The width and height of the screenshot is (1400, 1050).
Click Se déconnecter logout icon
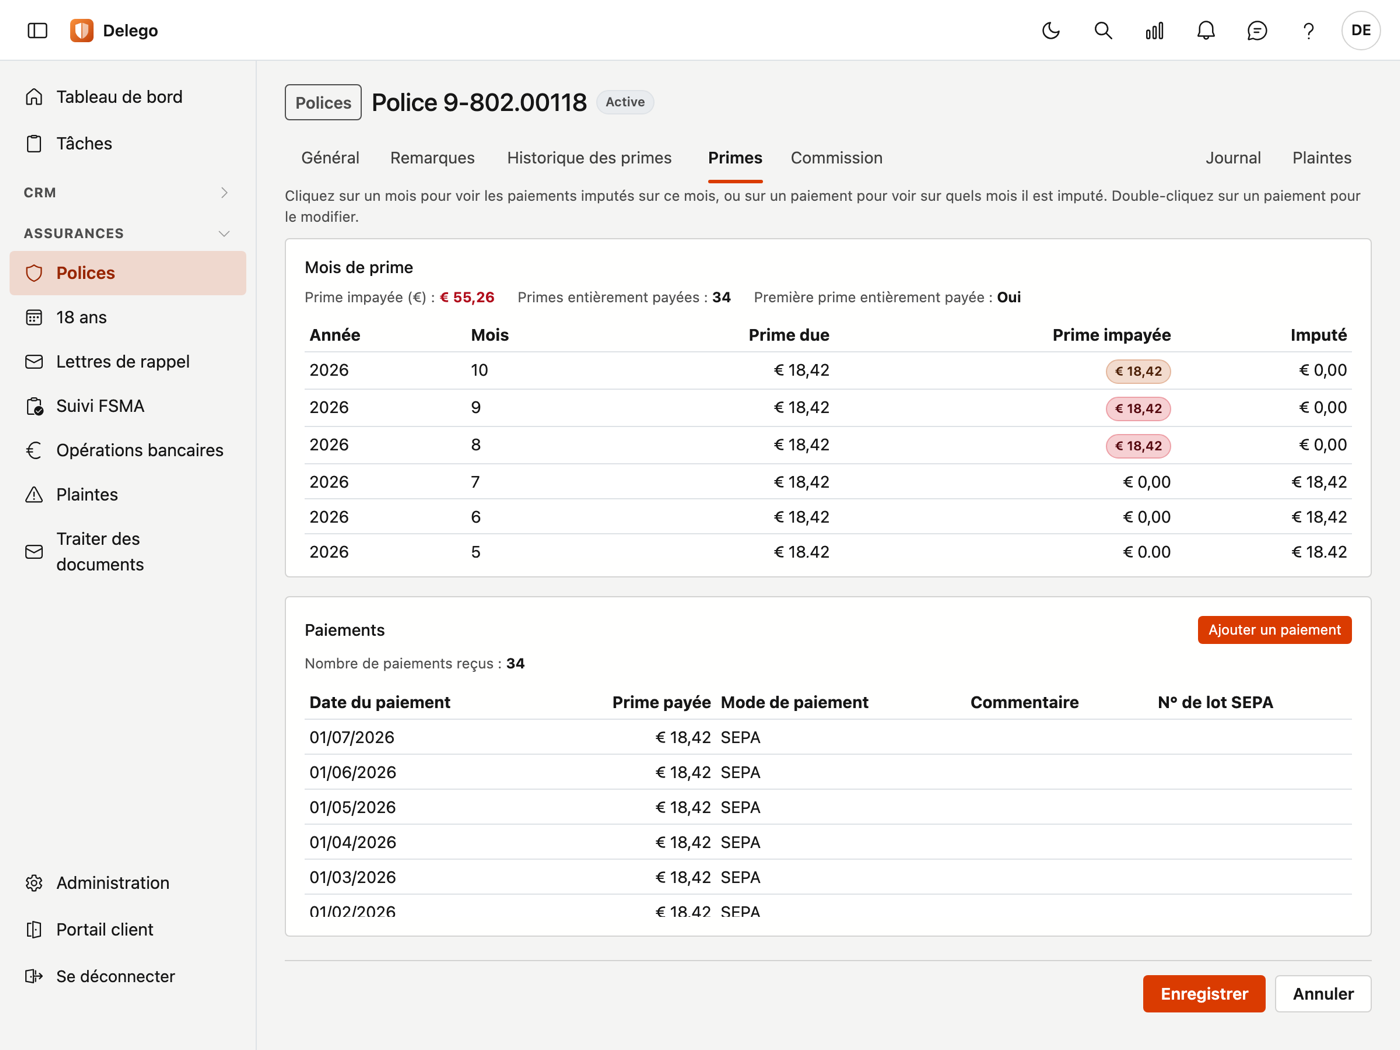click(34, 977)
